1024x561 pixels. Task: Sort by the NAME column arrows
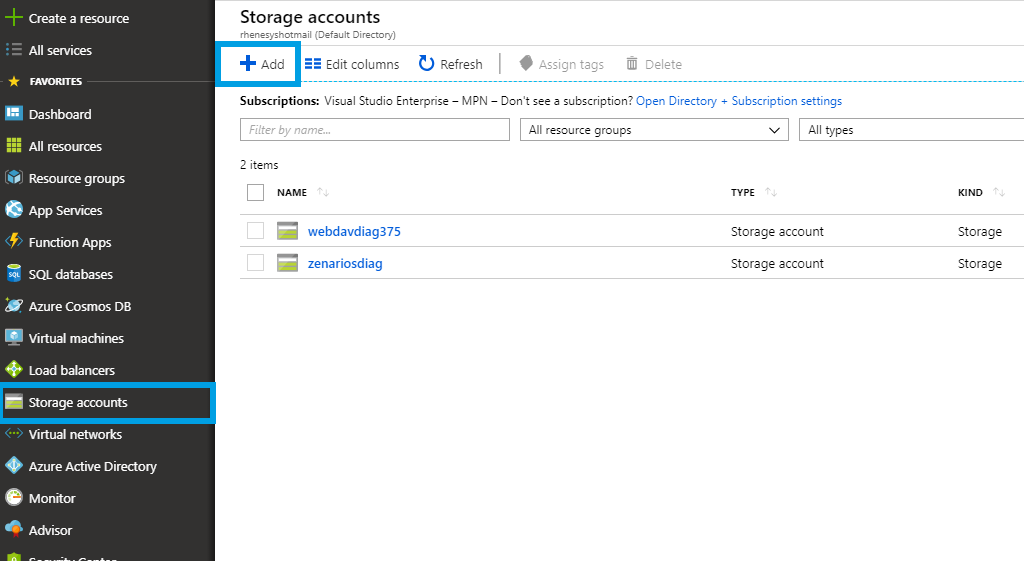click(323, 192)
